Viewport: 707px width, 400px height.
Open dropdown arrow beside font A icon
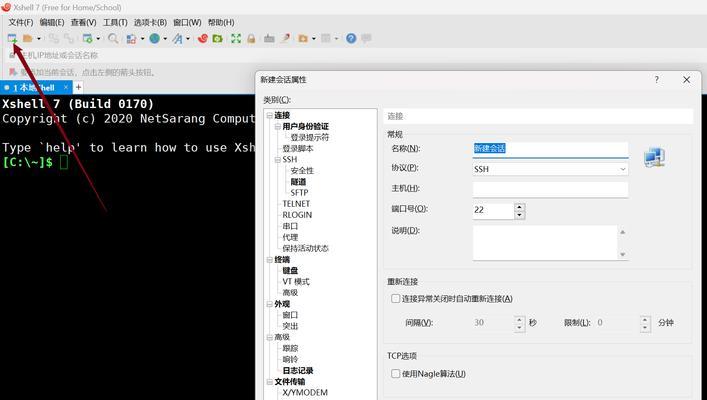click(x=188, y=39)
